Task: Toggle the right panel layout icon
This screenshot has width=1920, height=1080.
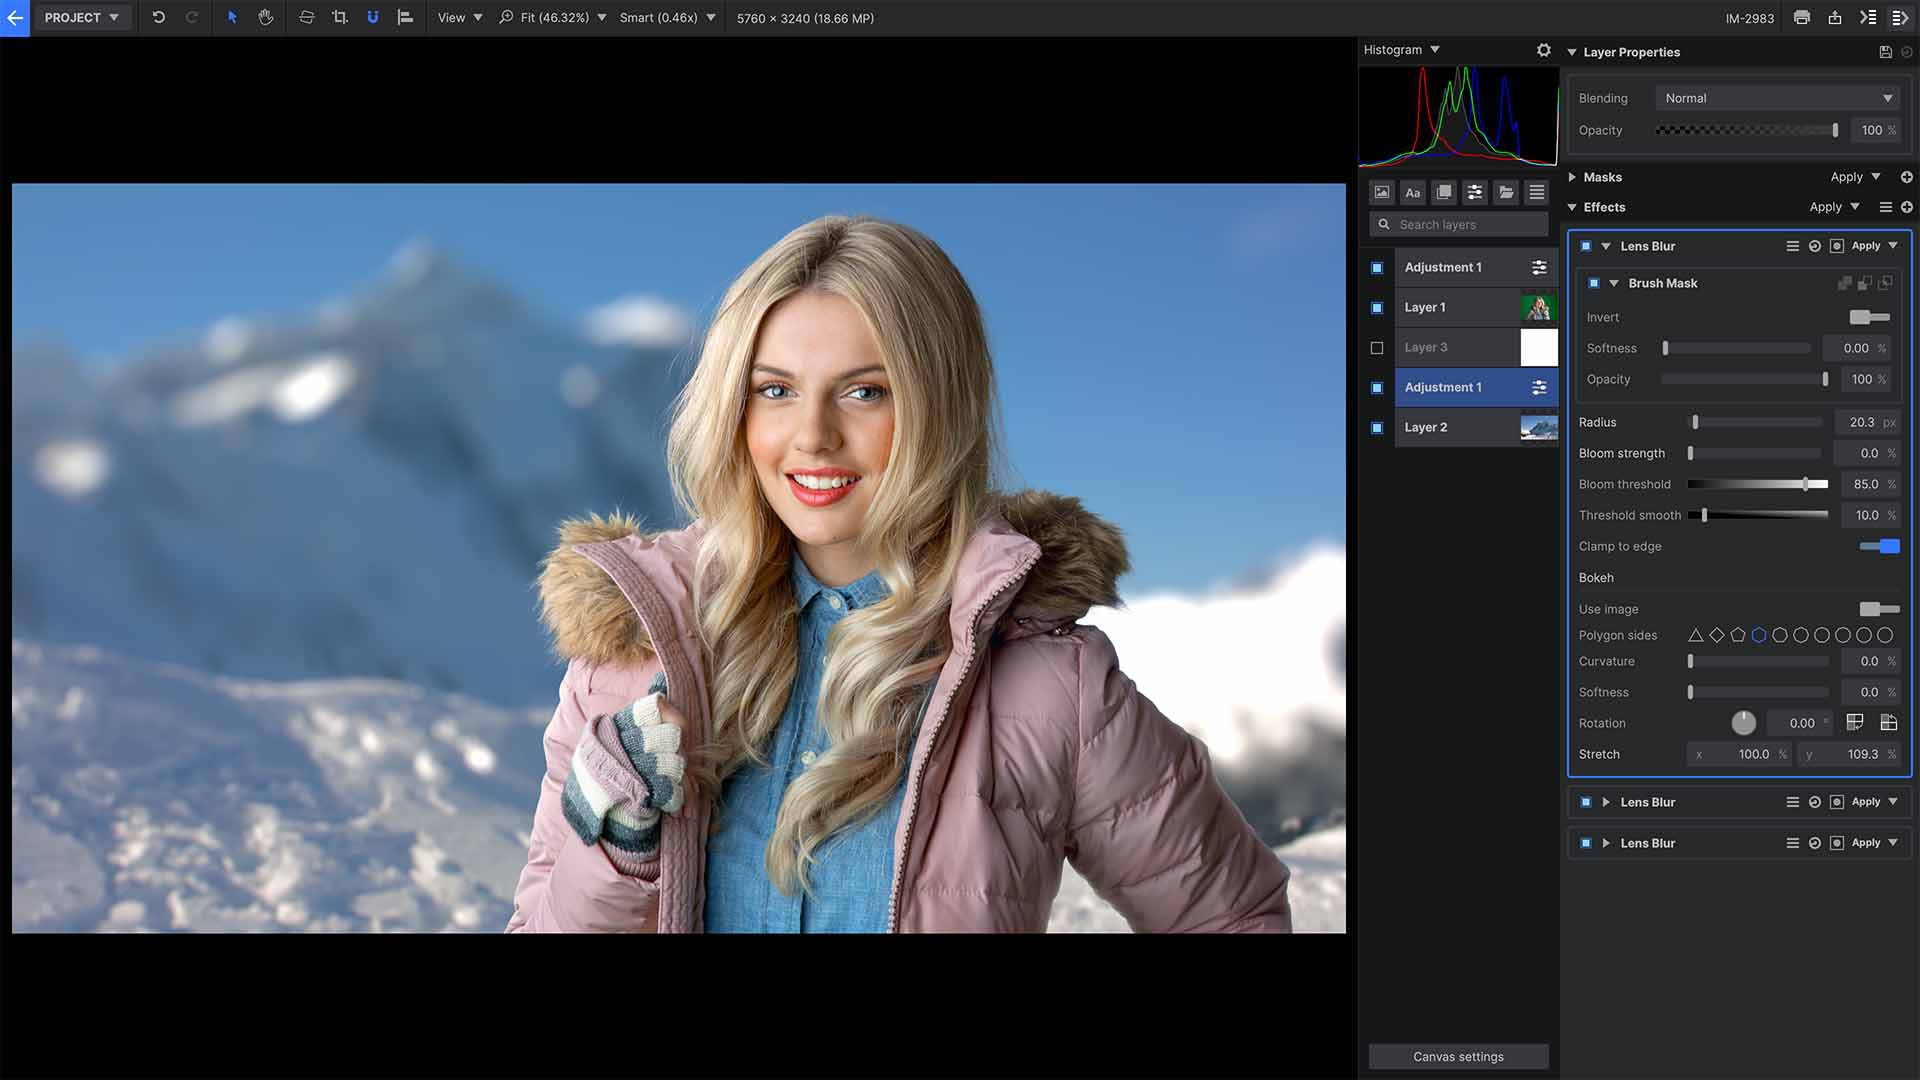Action: (1900, 17)
